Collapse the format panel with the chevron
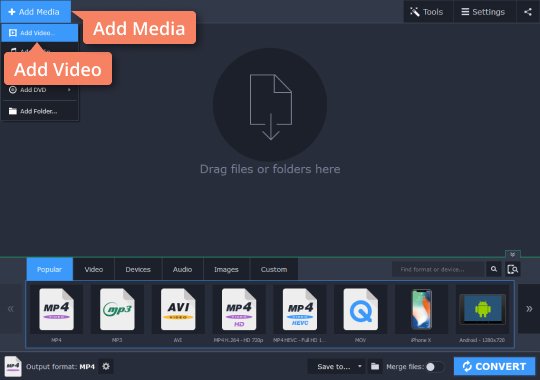 [512, 254]
